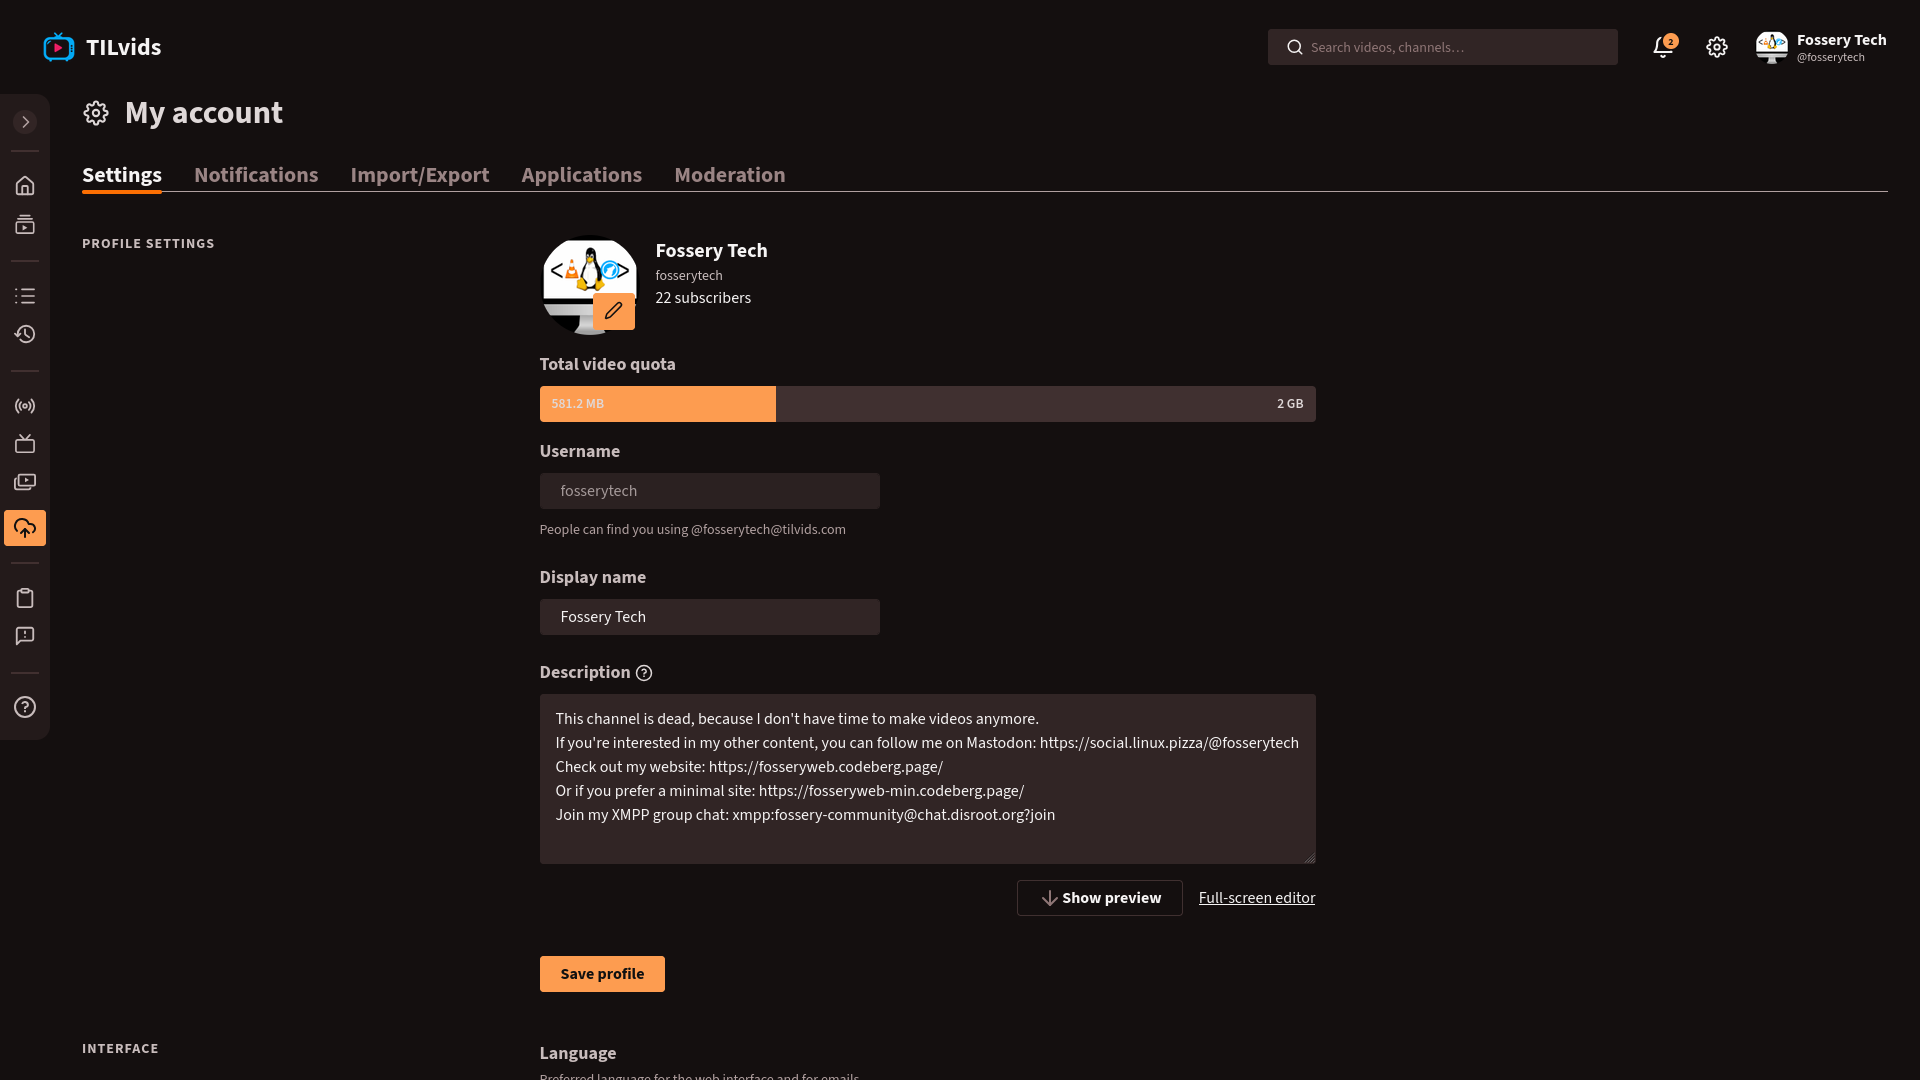This screenshot has height=1080, width=1920.
Task: Open the Full-screen editor link
Action: point(1257,898)
